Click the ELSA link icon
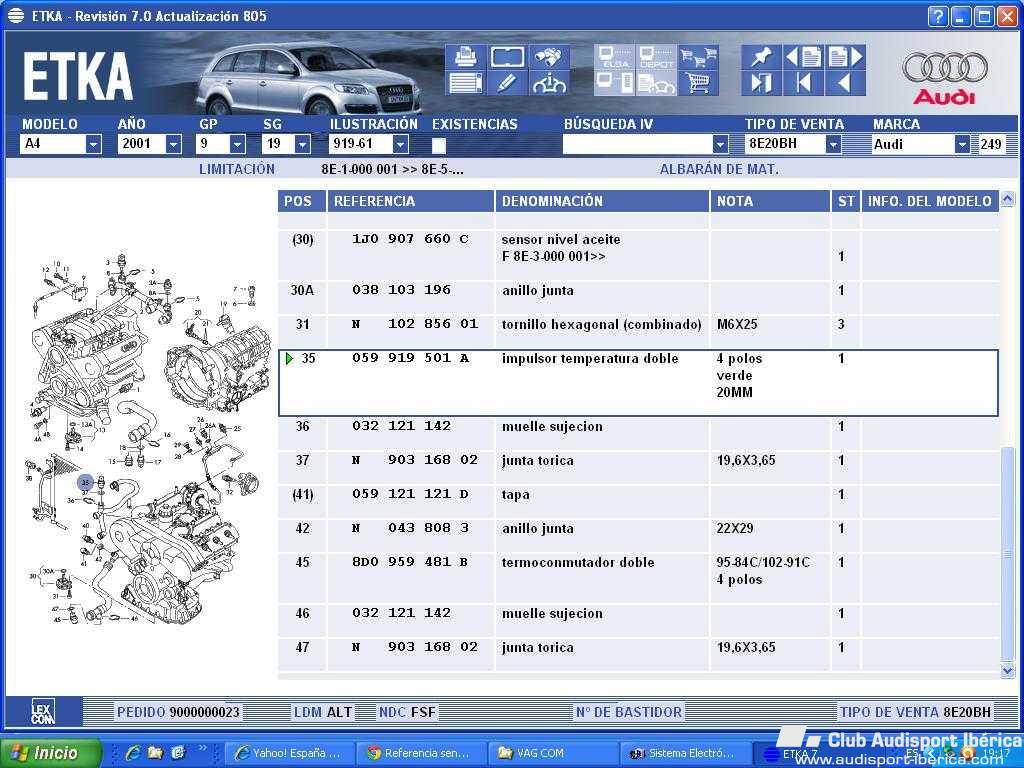 tap(615, 57)
